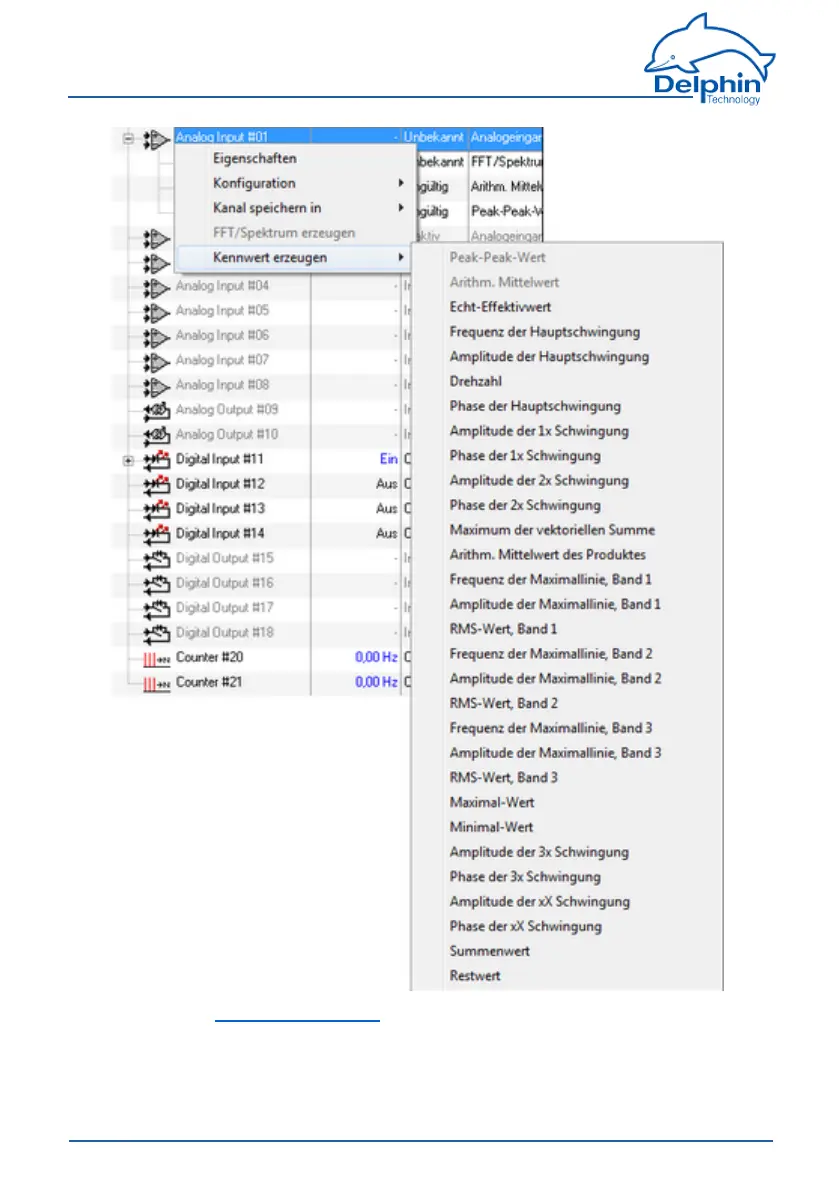
Task: Choose Phase der Hauptschwingung
Action: pos(567,406)
